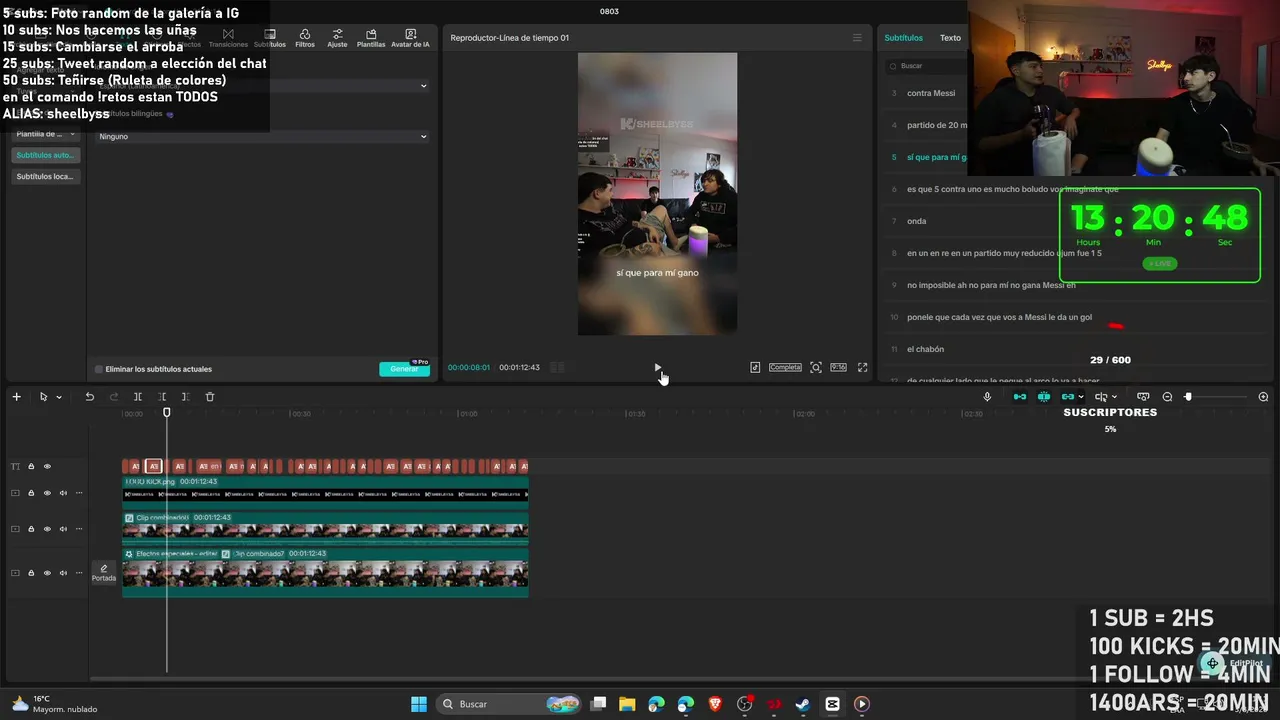Click the icon left of the Completa button
Viewport: 1280px width, 720px height.
point(755,367)
